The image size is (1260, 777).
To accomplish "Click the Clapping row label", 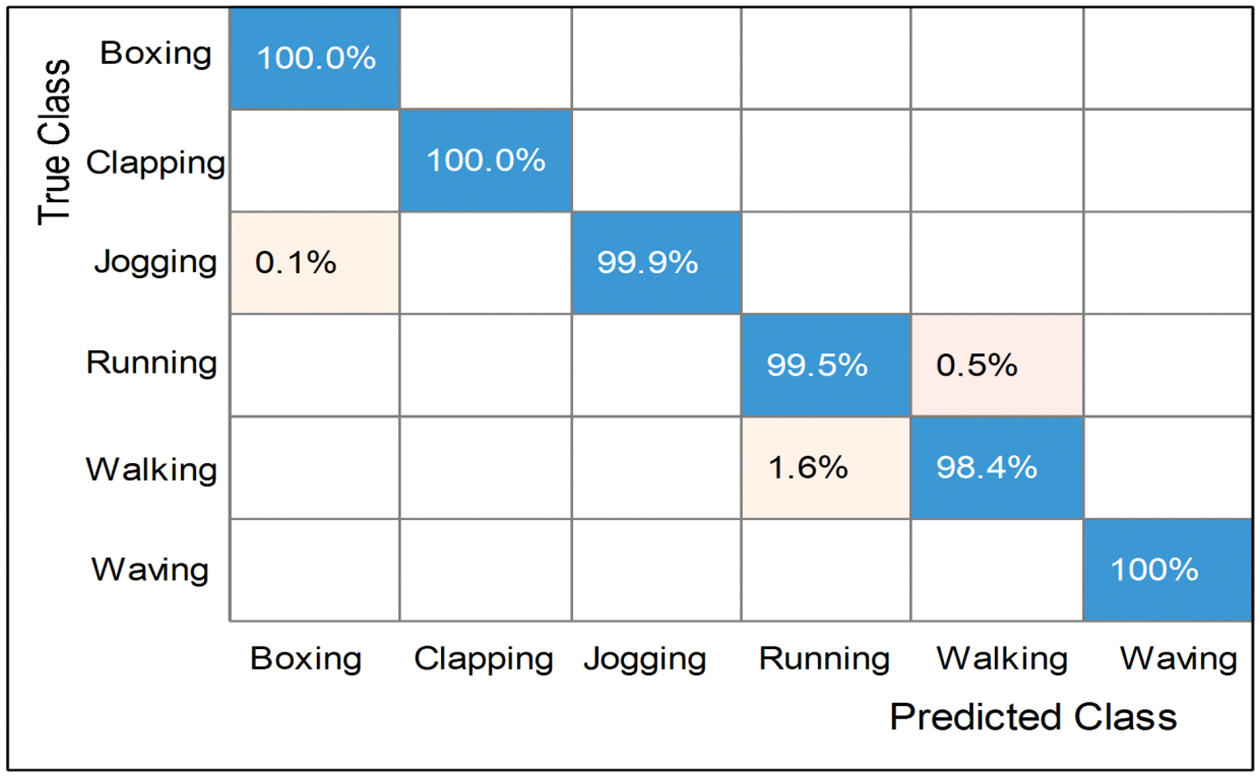I will coord(155,162).
